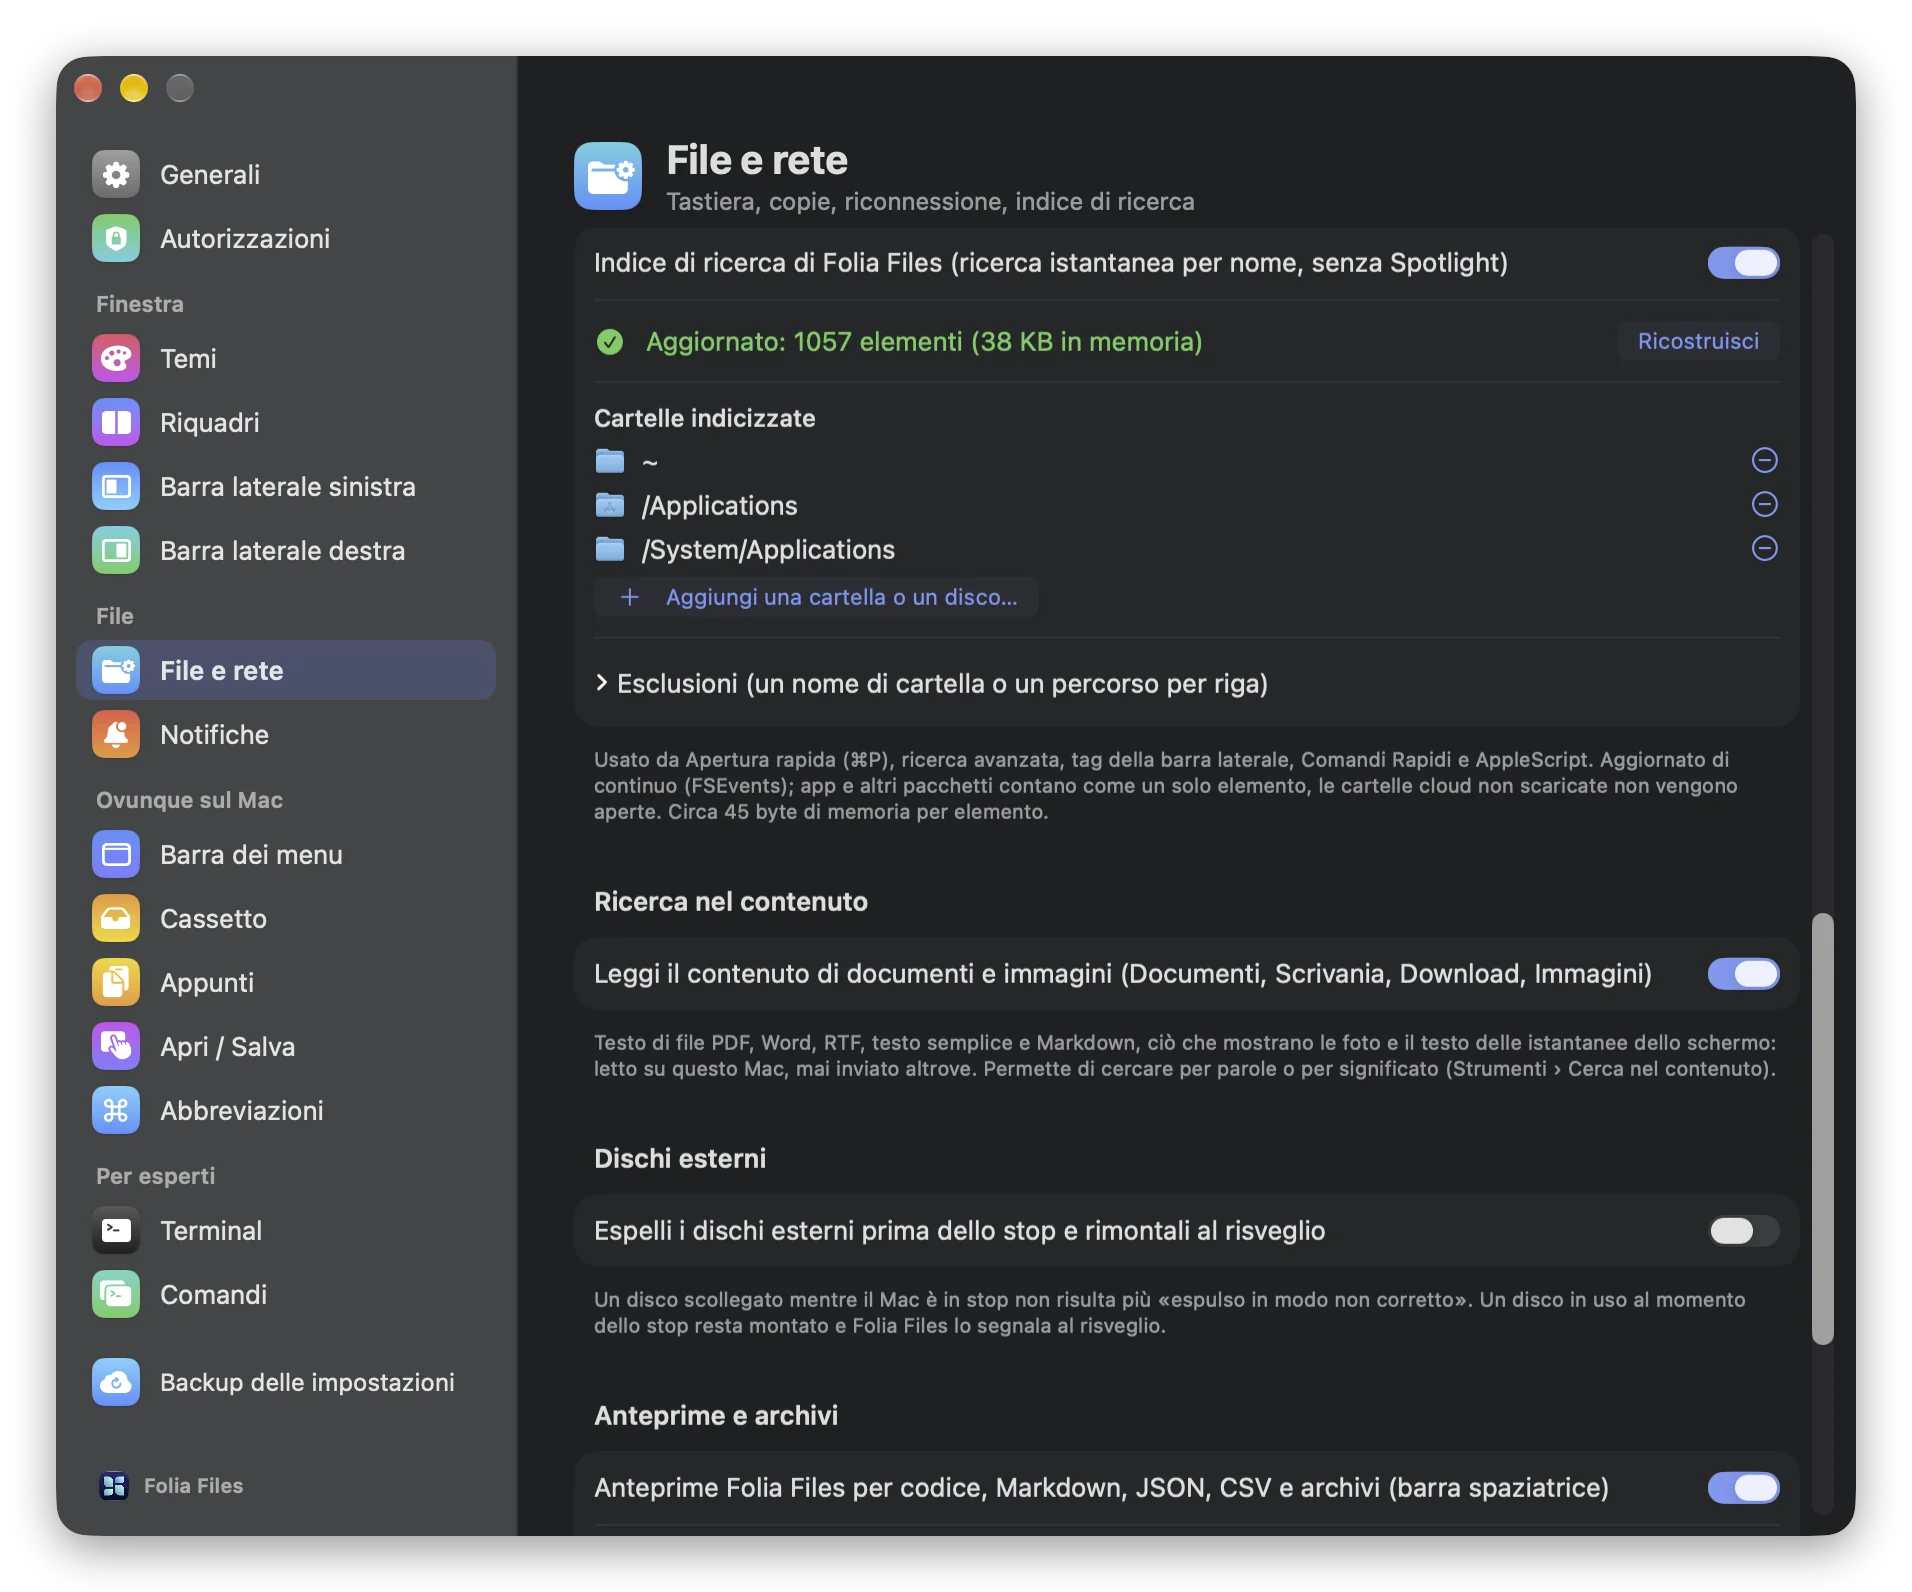
Task: Click the Terminal icon in sidebar
Action: [116, 1231]
